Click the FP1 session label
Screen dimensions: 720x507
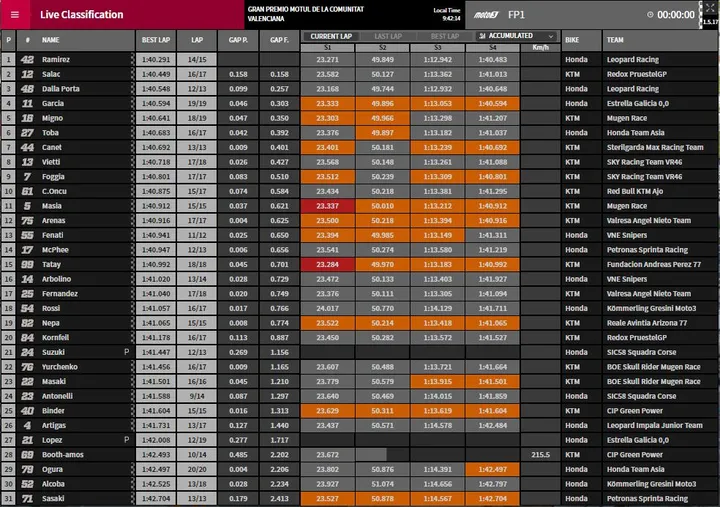click(x=516, y=15)
